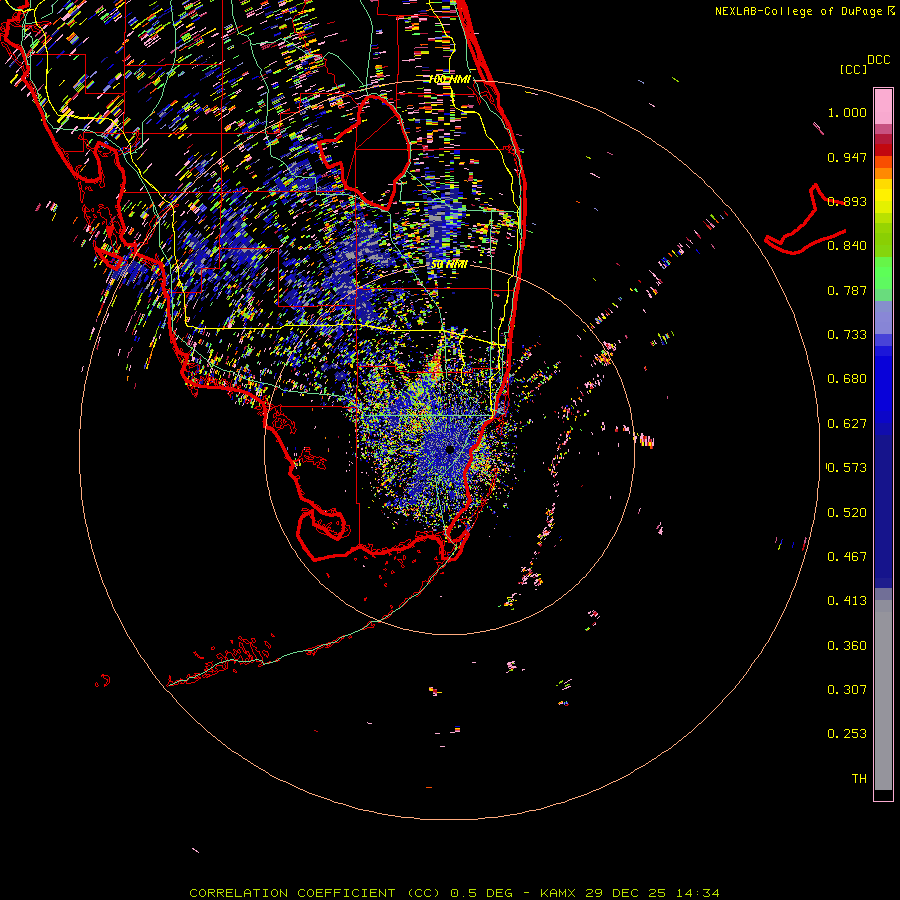Click the 0.840 color scale value
Image resolution: width=900 pixels, height=900 pixels.
847,246
